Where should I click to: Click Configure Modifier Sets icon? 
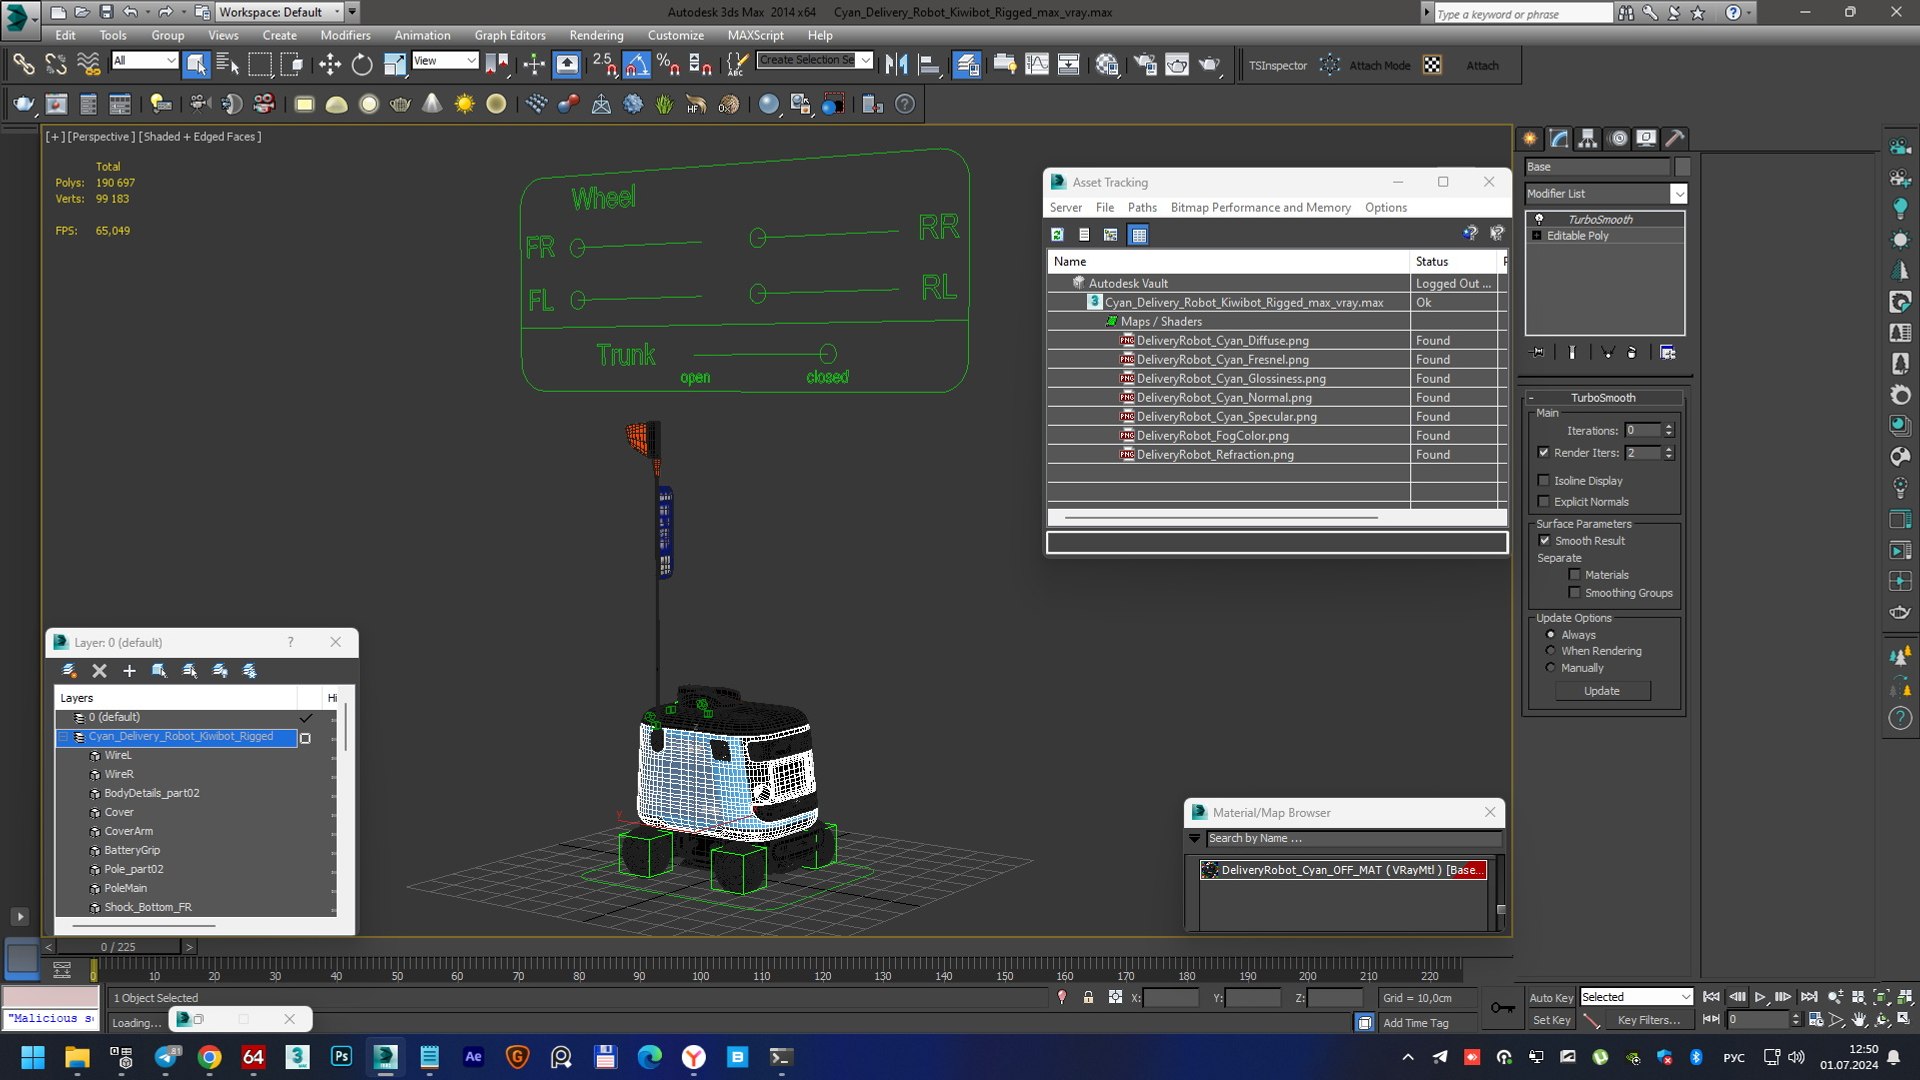coord(1667,352)
